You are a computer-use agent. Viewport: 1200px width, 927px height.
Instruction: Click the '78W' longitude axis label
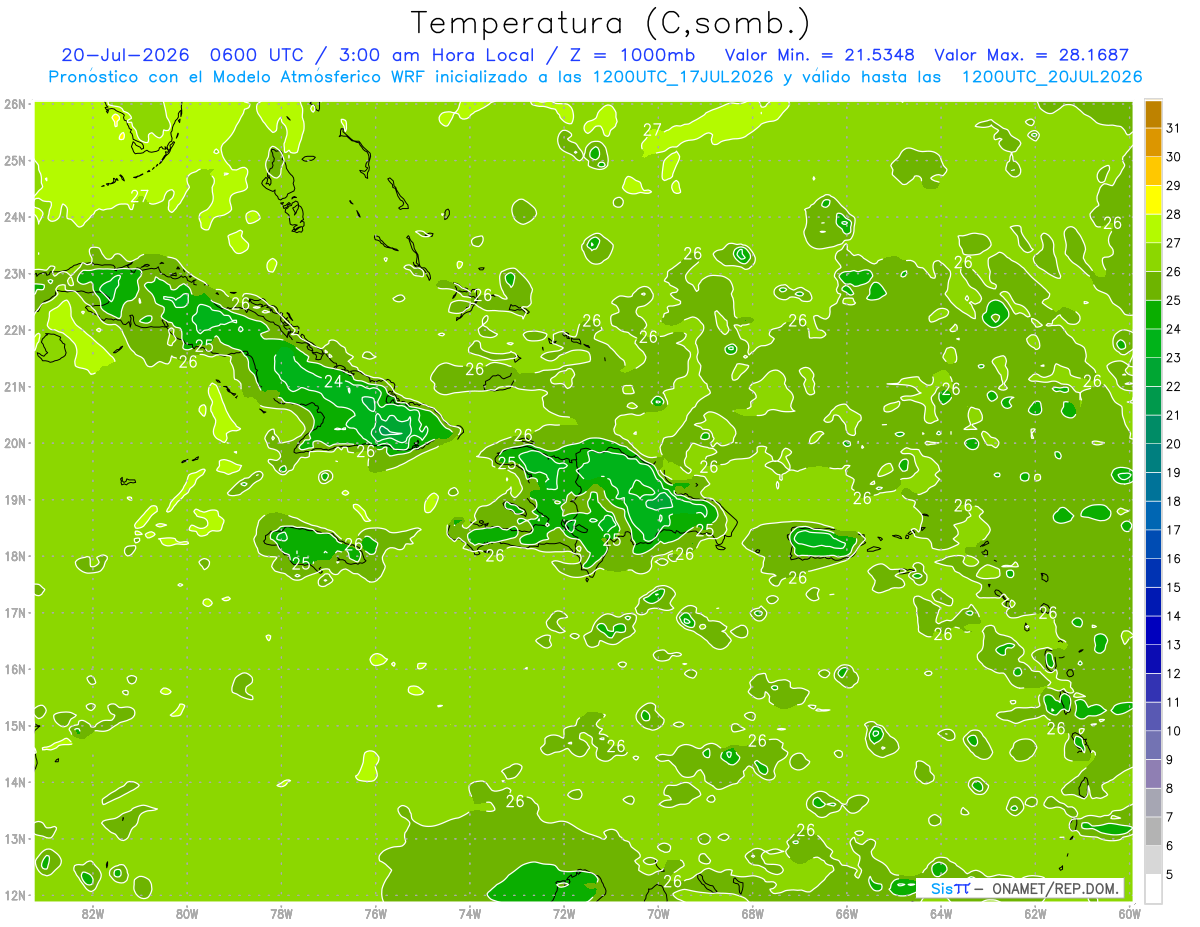(x=282, y=913)
